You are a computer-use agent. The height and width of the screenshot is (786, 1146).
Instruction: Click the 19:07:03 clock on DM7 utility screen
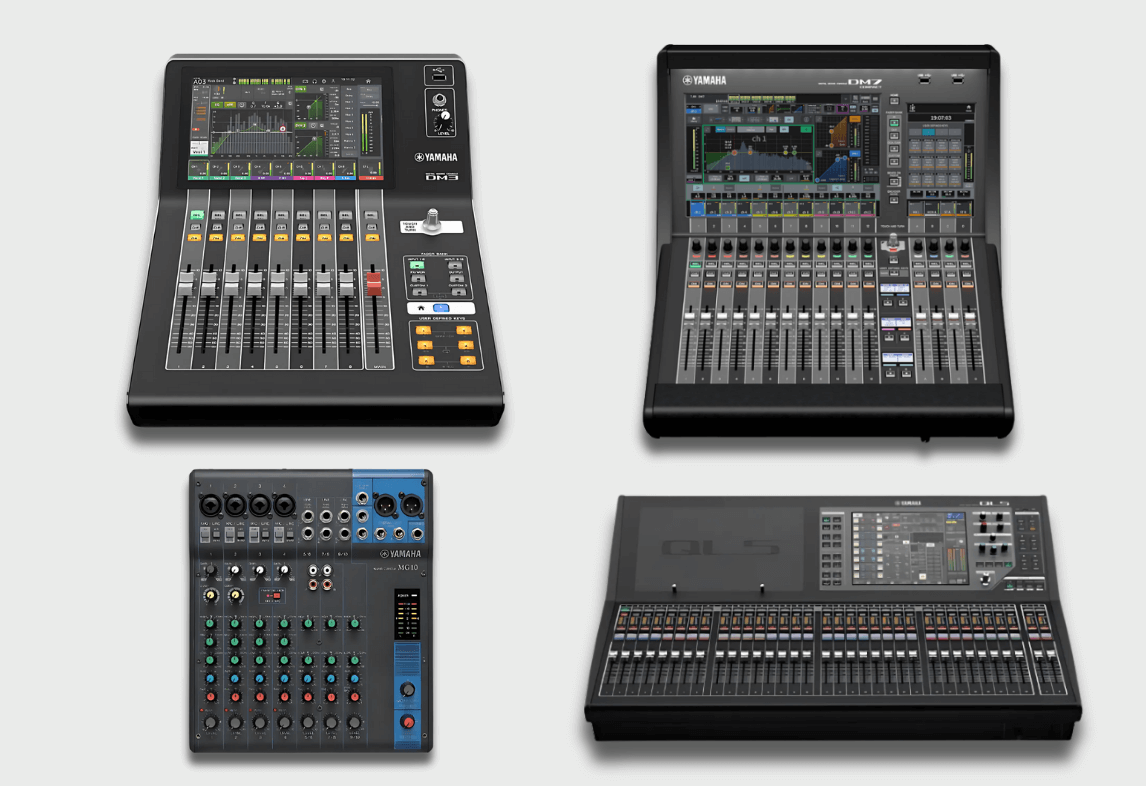tap(941, 117)
